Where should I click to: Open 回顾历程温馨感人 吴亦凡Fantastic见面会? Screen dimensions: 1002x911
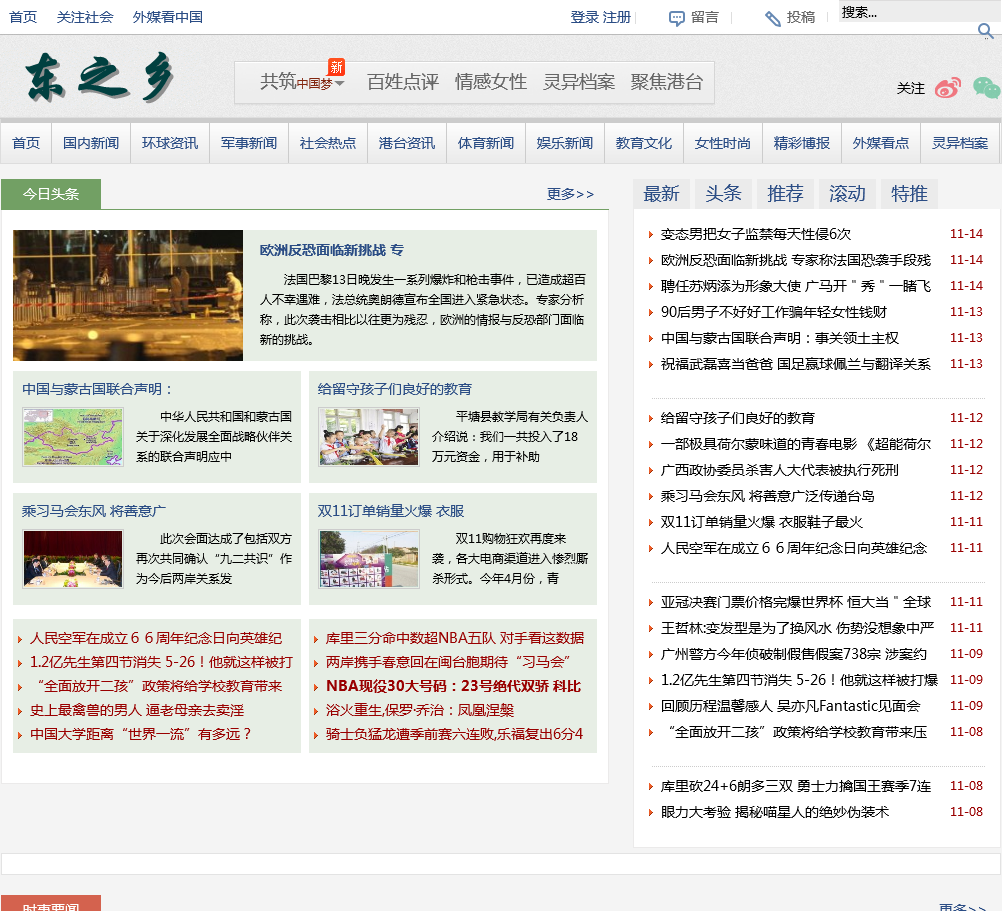[790, 707]
